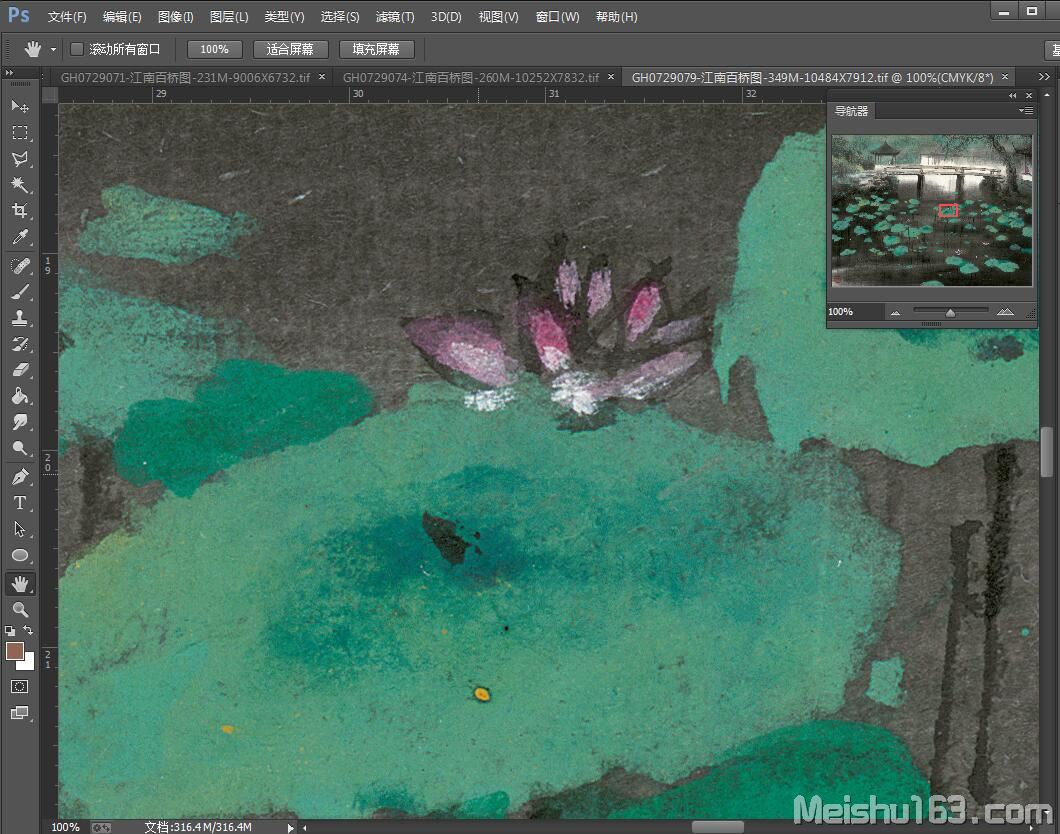This screenshot has height=834, width=1060.
Task: Select the Paint Bucket tool
Action: [x=20, y=396]
